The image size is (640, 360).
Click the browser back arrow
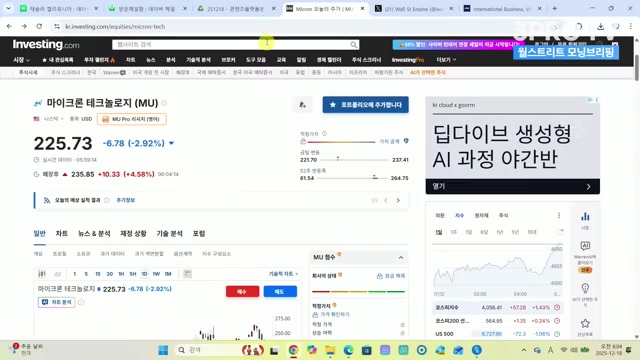coord(9,26)
